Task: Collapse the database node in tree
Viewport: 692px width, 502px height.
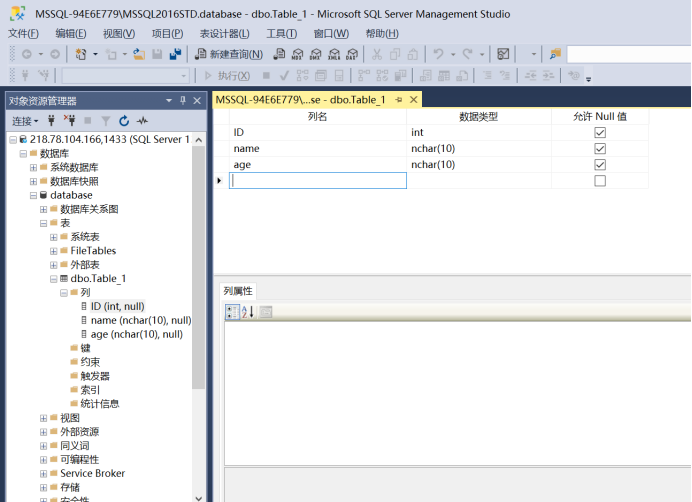Action: [x=33, y=195]
